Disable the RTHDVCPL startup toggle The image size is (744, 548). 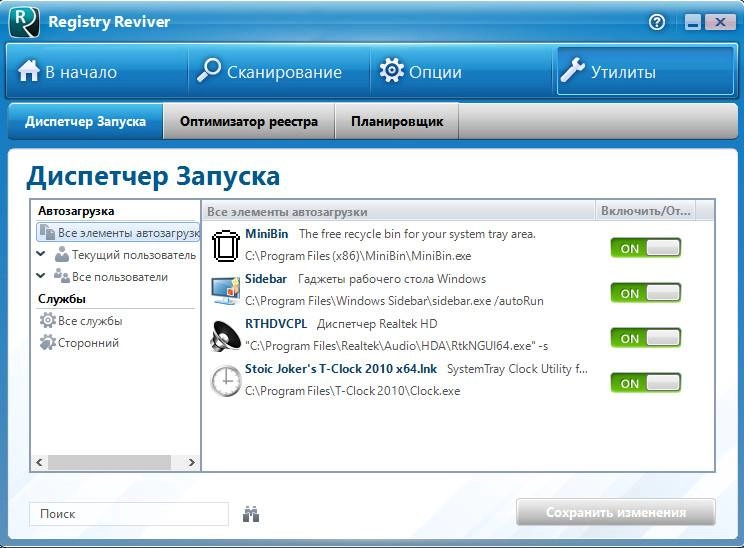tap(645, 338)
